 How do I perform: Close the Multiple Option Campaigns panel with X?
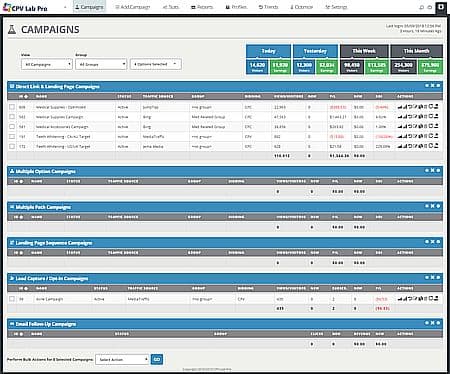pos(432,170)
